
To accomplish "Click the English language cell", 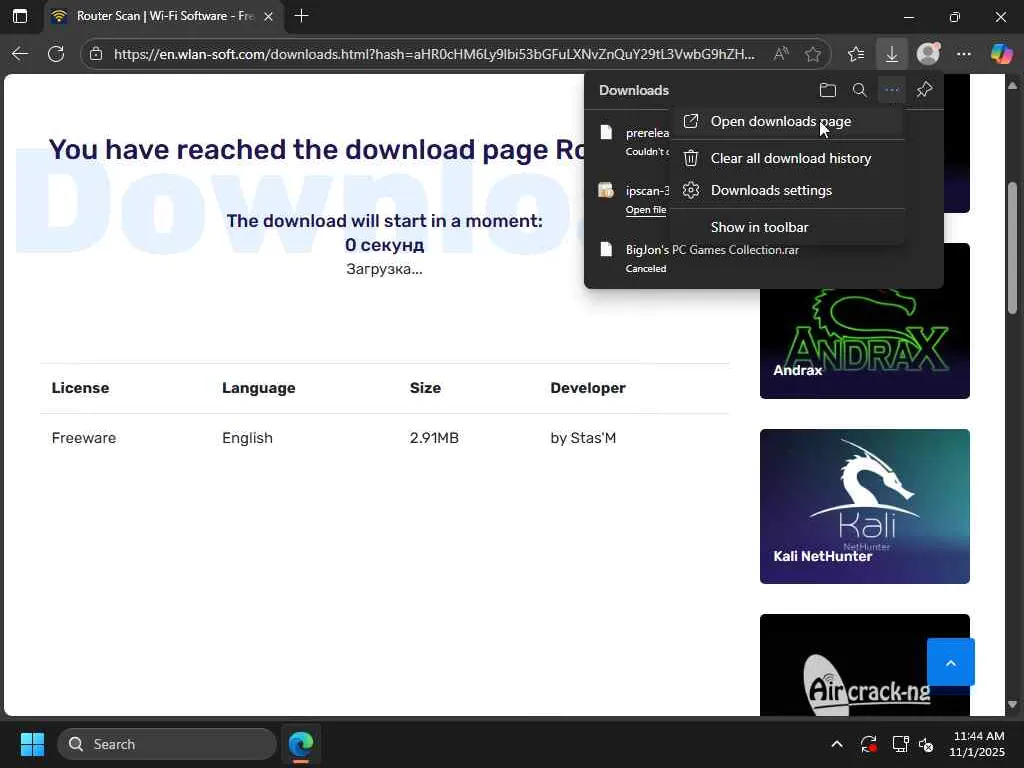I will [248, 438].
